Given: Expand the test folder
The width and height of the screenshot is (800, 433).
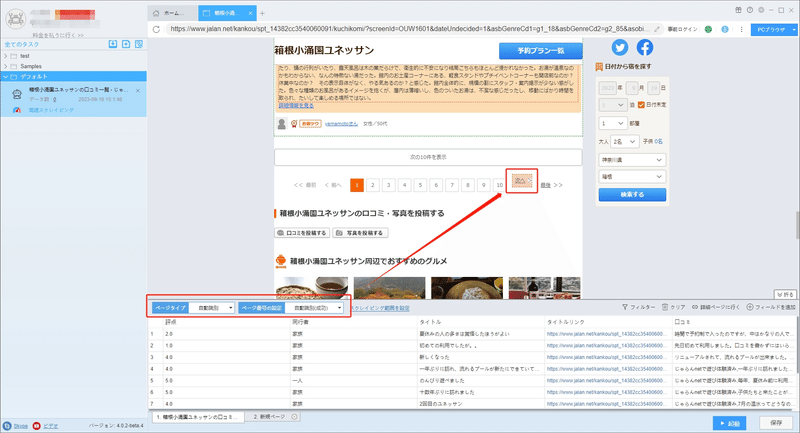Looking at the screenshot, I should click(x=6, y=56).
